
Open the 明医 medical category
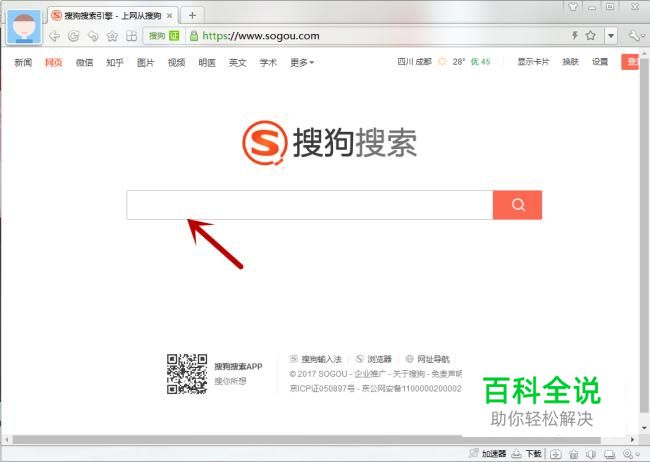tap(207, 63)
